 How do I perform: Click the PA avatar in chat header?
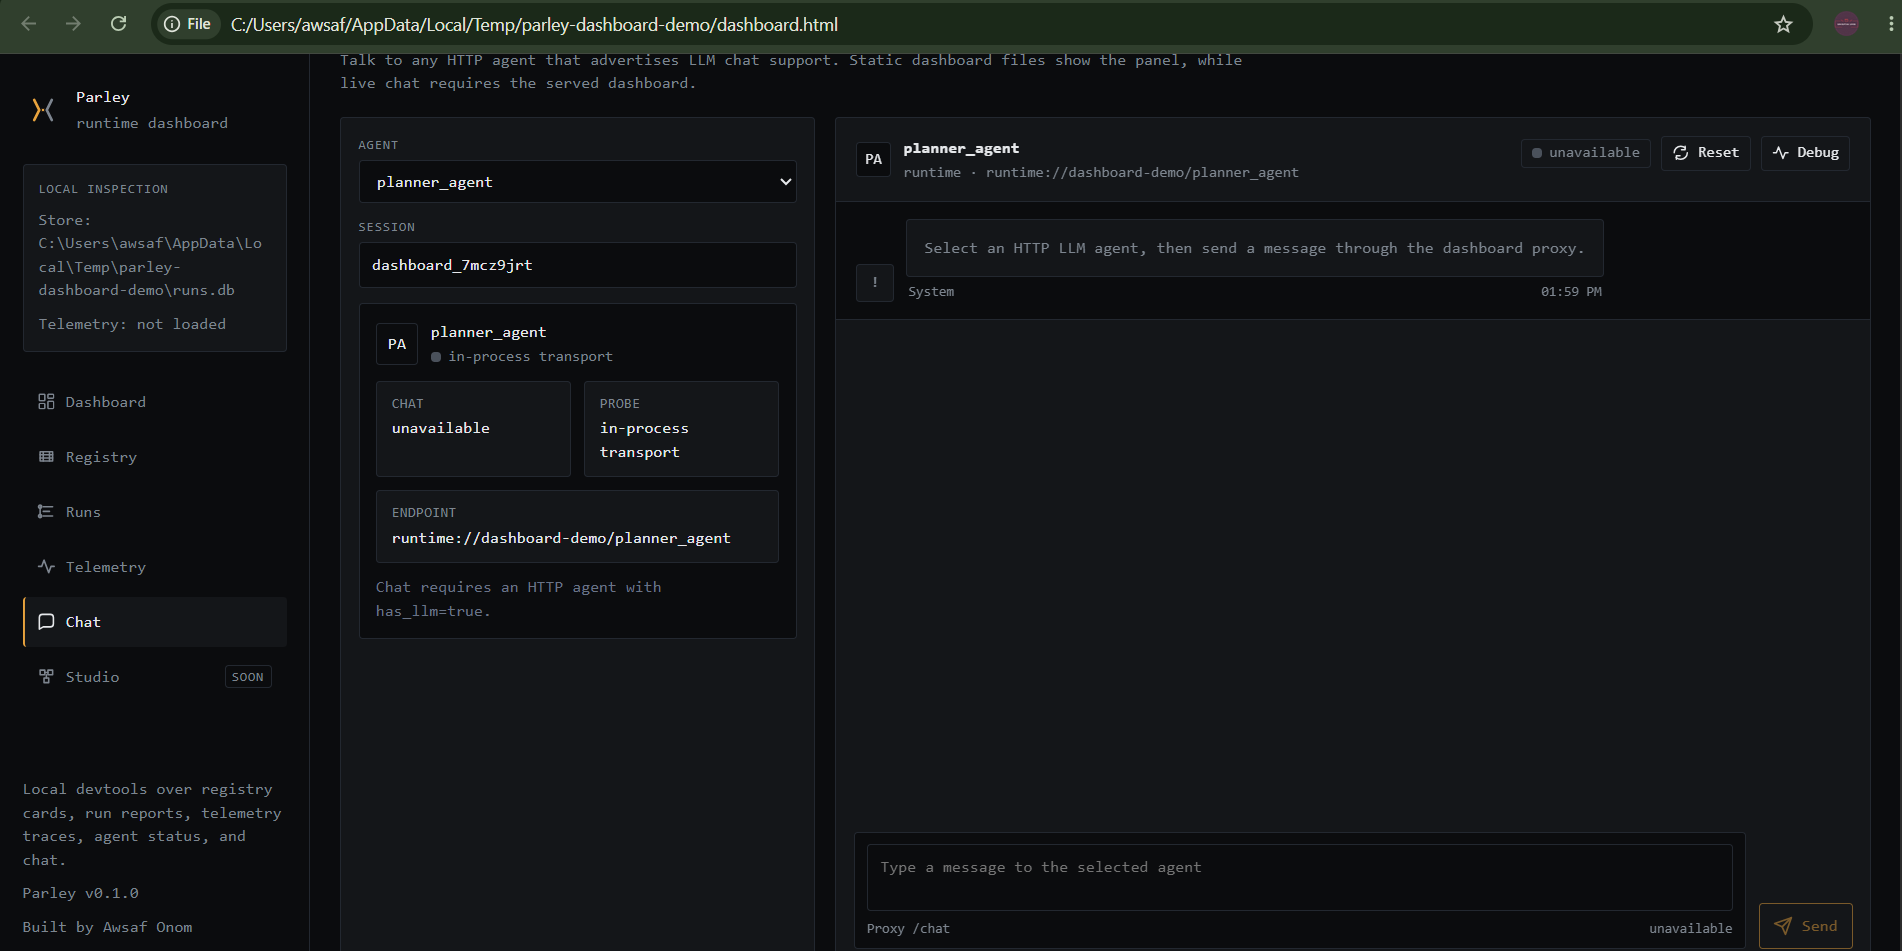(874, 160)
